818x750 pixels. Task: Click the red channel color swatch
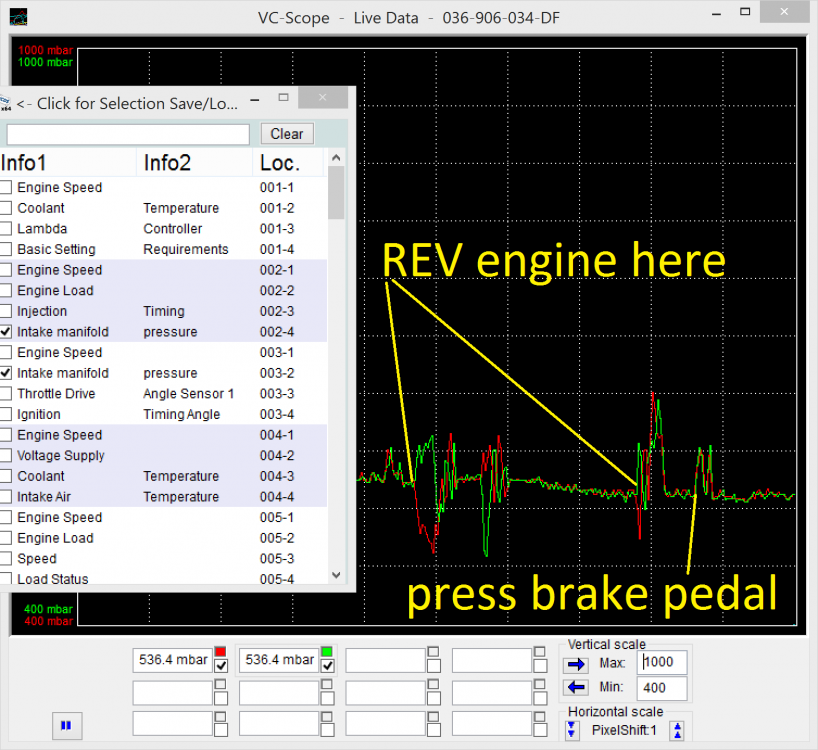tap(221, 652)
